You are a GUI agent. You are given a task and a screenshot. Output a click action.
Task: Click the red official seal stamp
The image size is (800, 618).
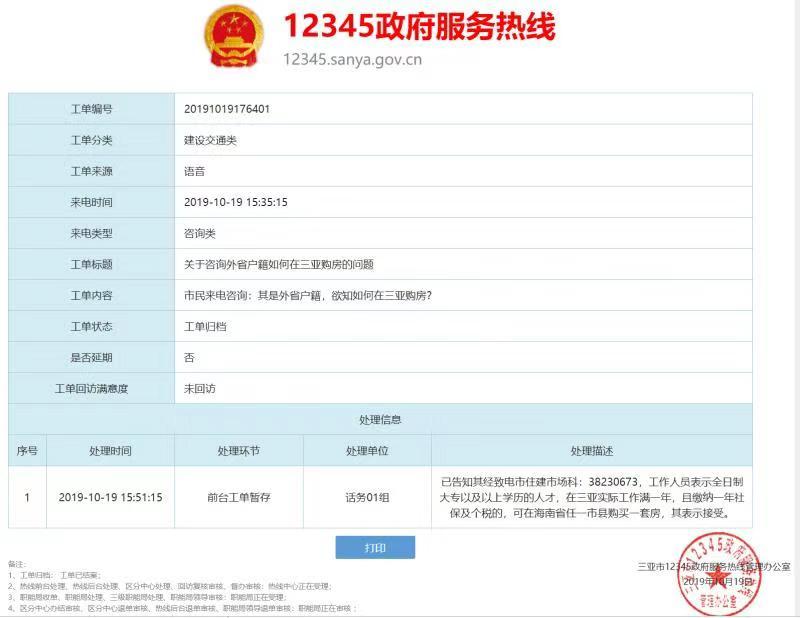point(715,574)
